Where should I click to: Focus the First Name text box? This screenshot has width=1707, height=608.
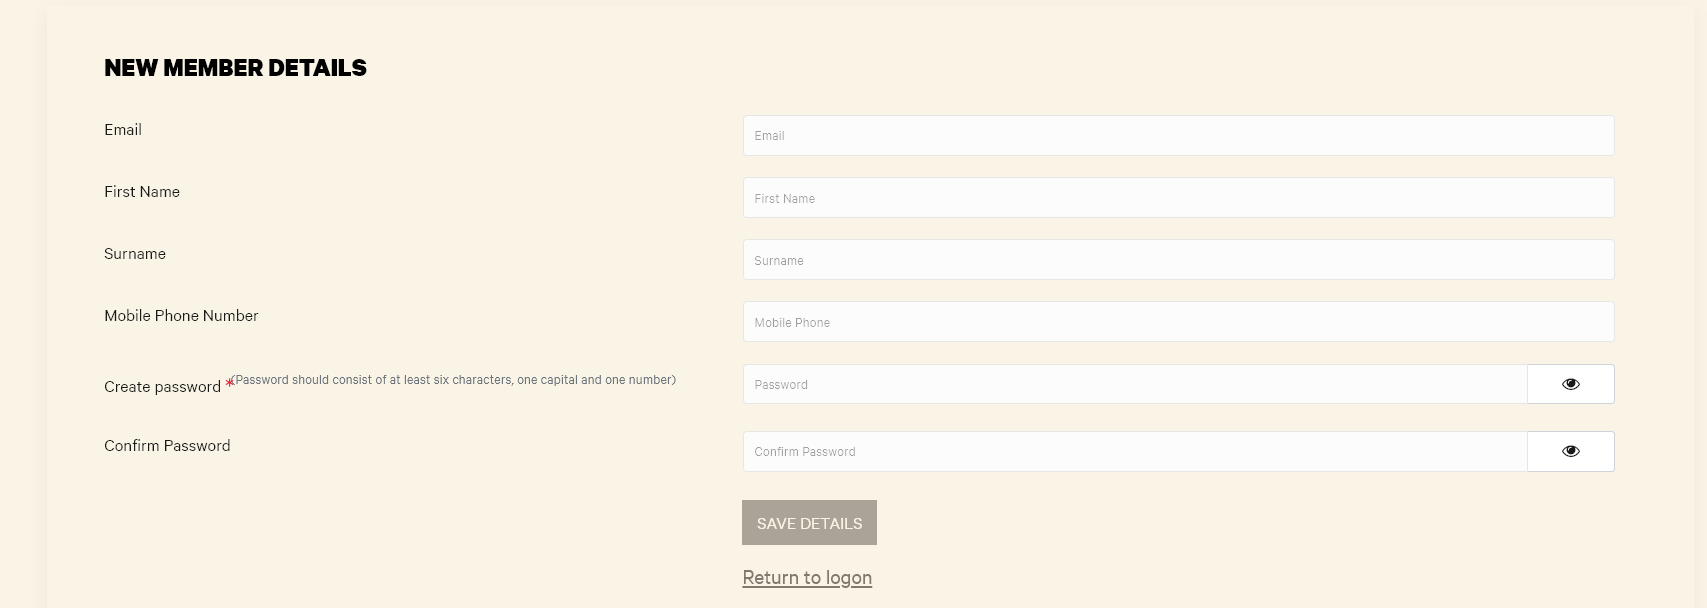pyautogui.click(x=1177, y=198)
